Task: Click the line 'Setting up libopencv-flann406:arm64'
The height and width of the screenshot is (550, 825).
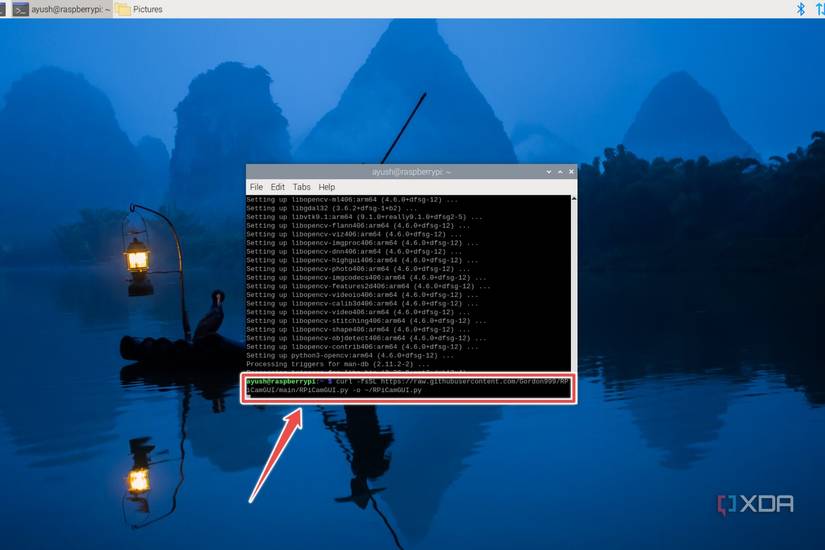Action: click(358, 226)
